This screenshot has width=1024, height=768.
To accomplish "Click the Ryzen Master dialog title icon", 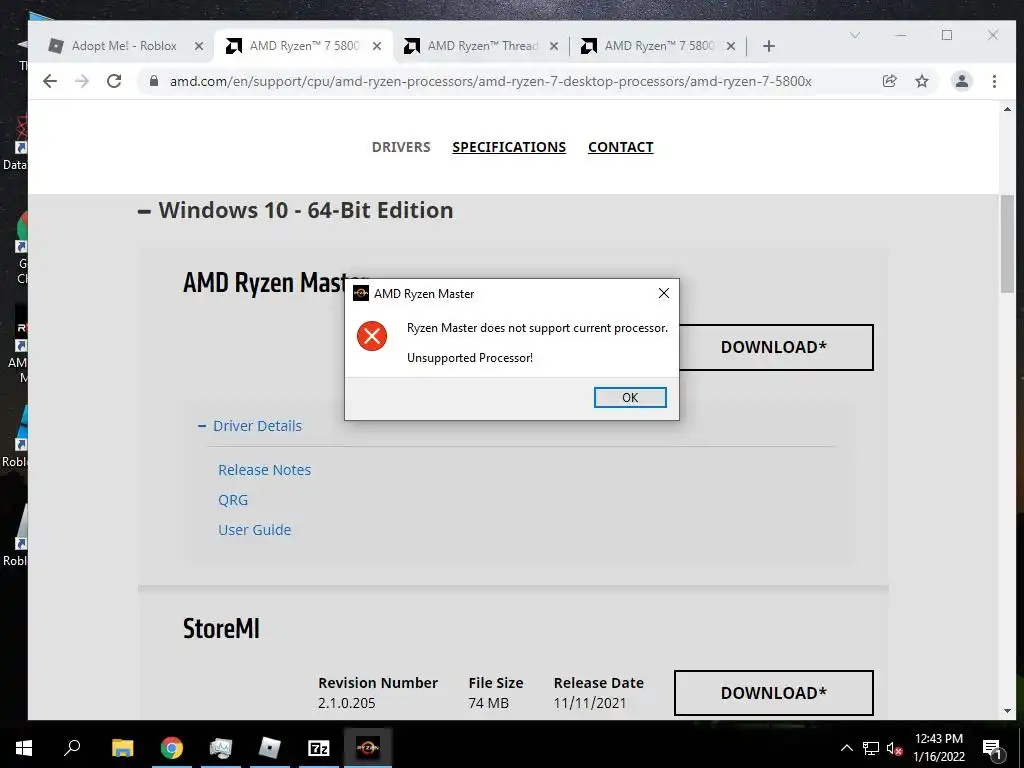I will point(360,293).
